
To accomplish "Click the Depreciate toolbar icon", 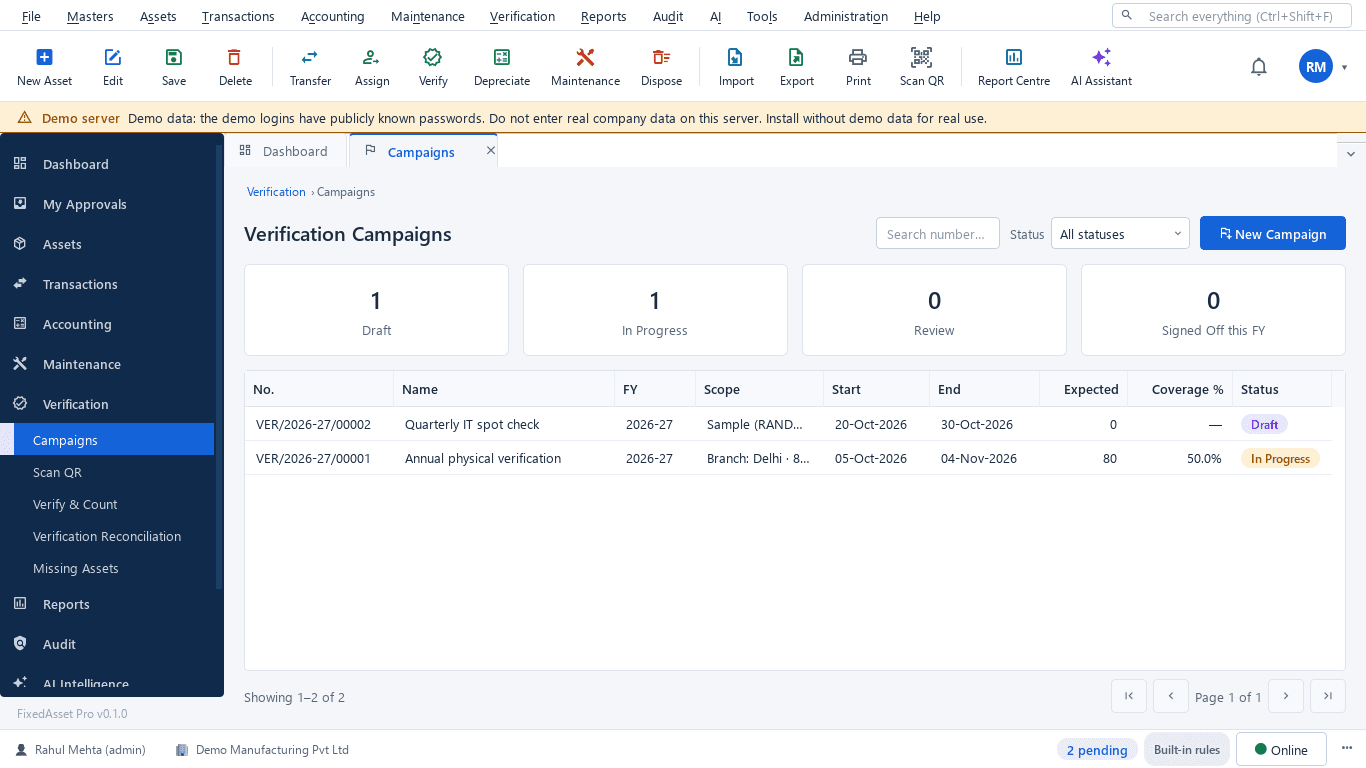I will [502, 68].
